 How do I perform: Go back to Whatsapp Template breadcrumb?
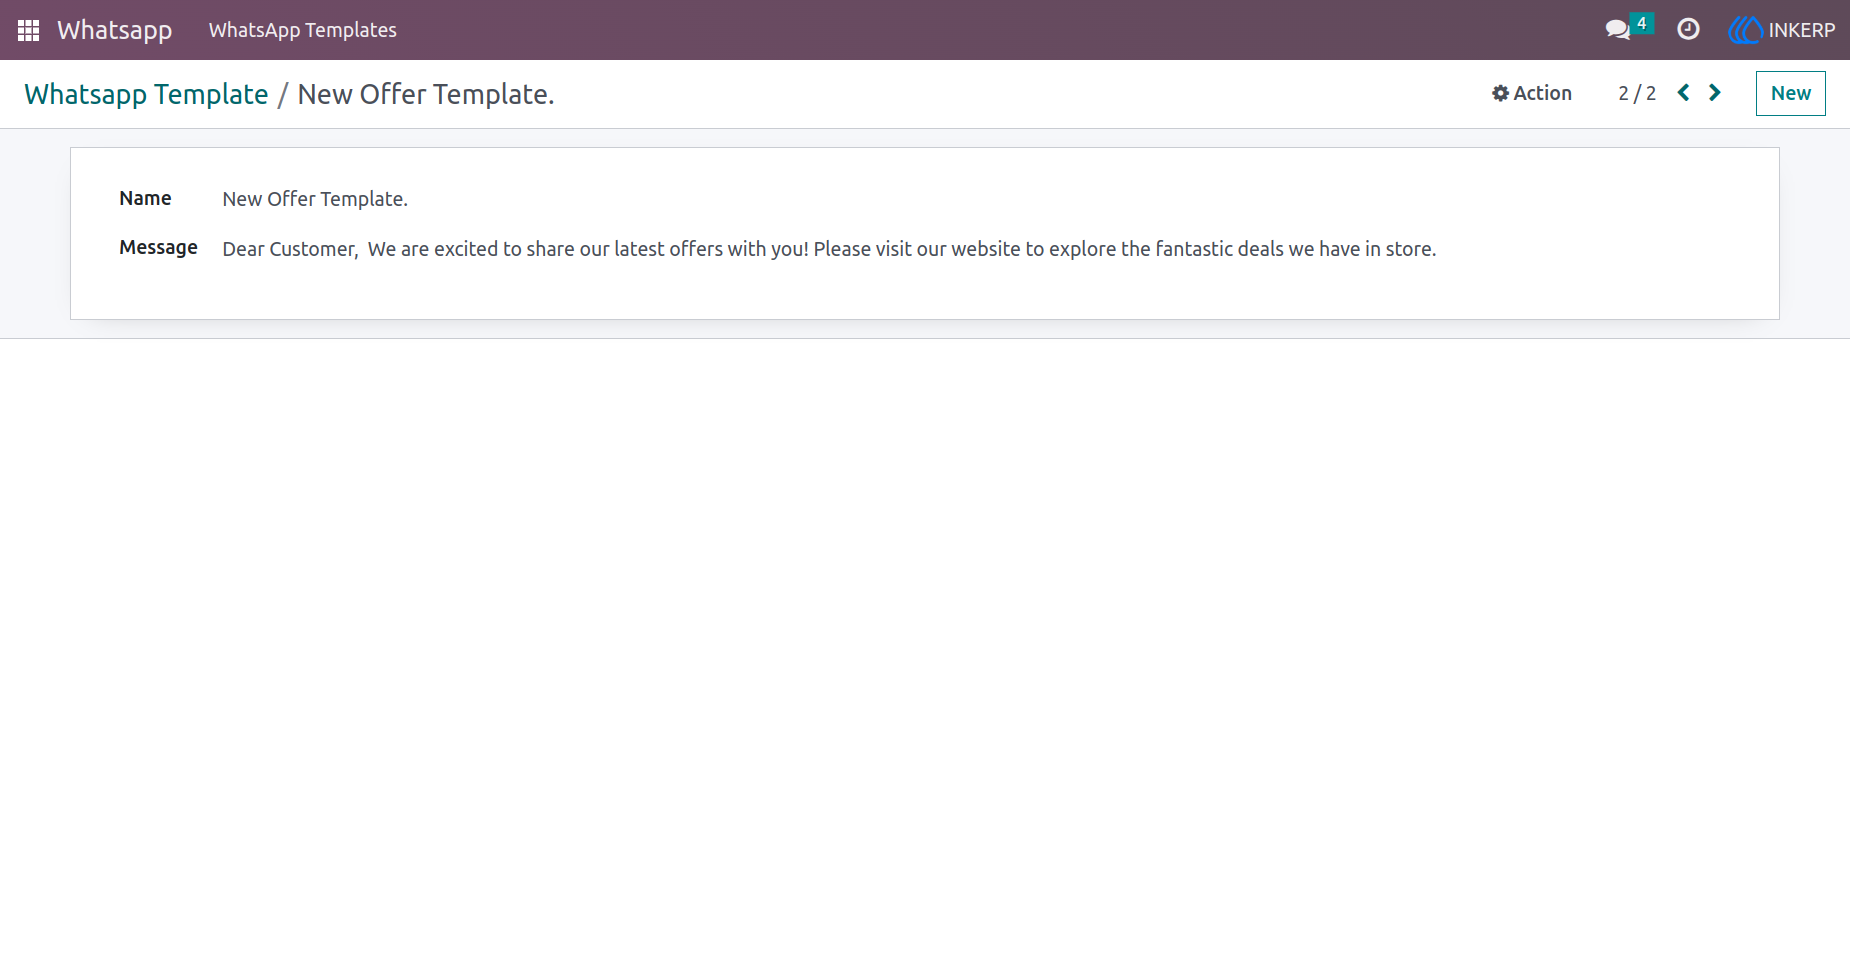(x=146, y=94)
